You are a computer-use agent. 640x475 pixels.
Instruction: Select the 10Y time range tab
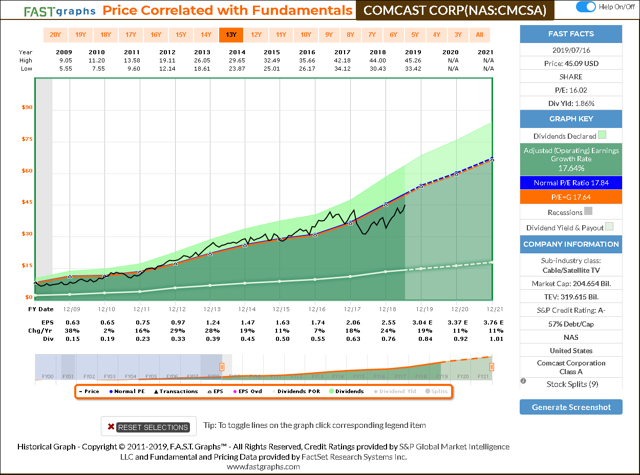pos(306,35)
